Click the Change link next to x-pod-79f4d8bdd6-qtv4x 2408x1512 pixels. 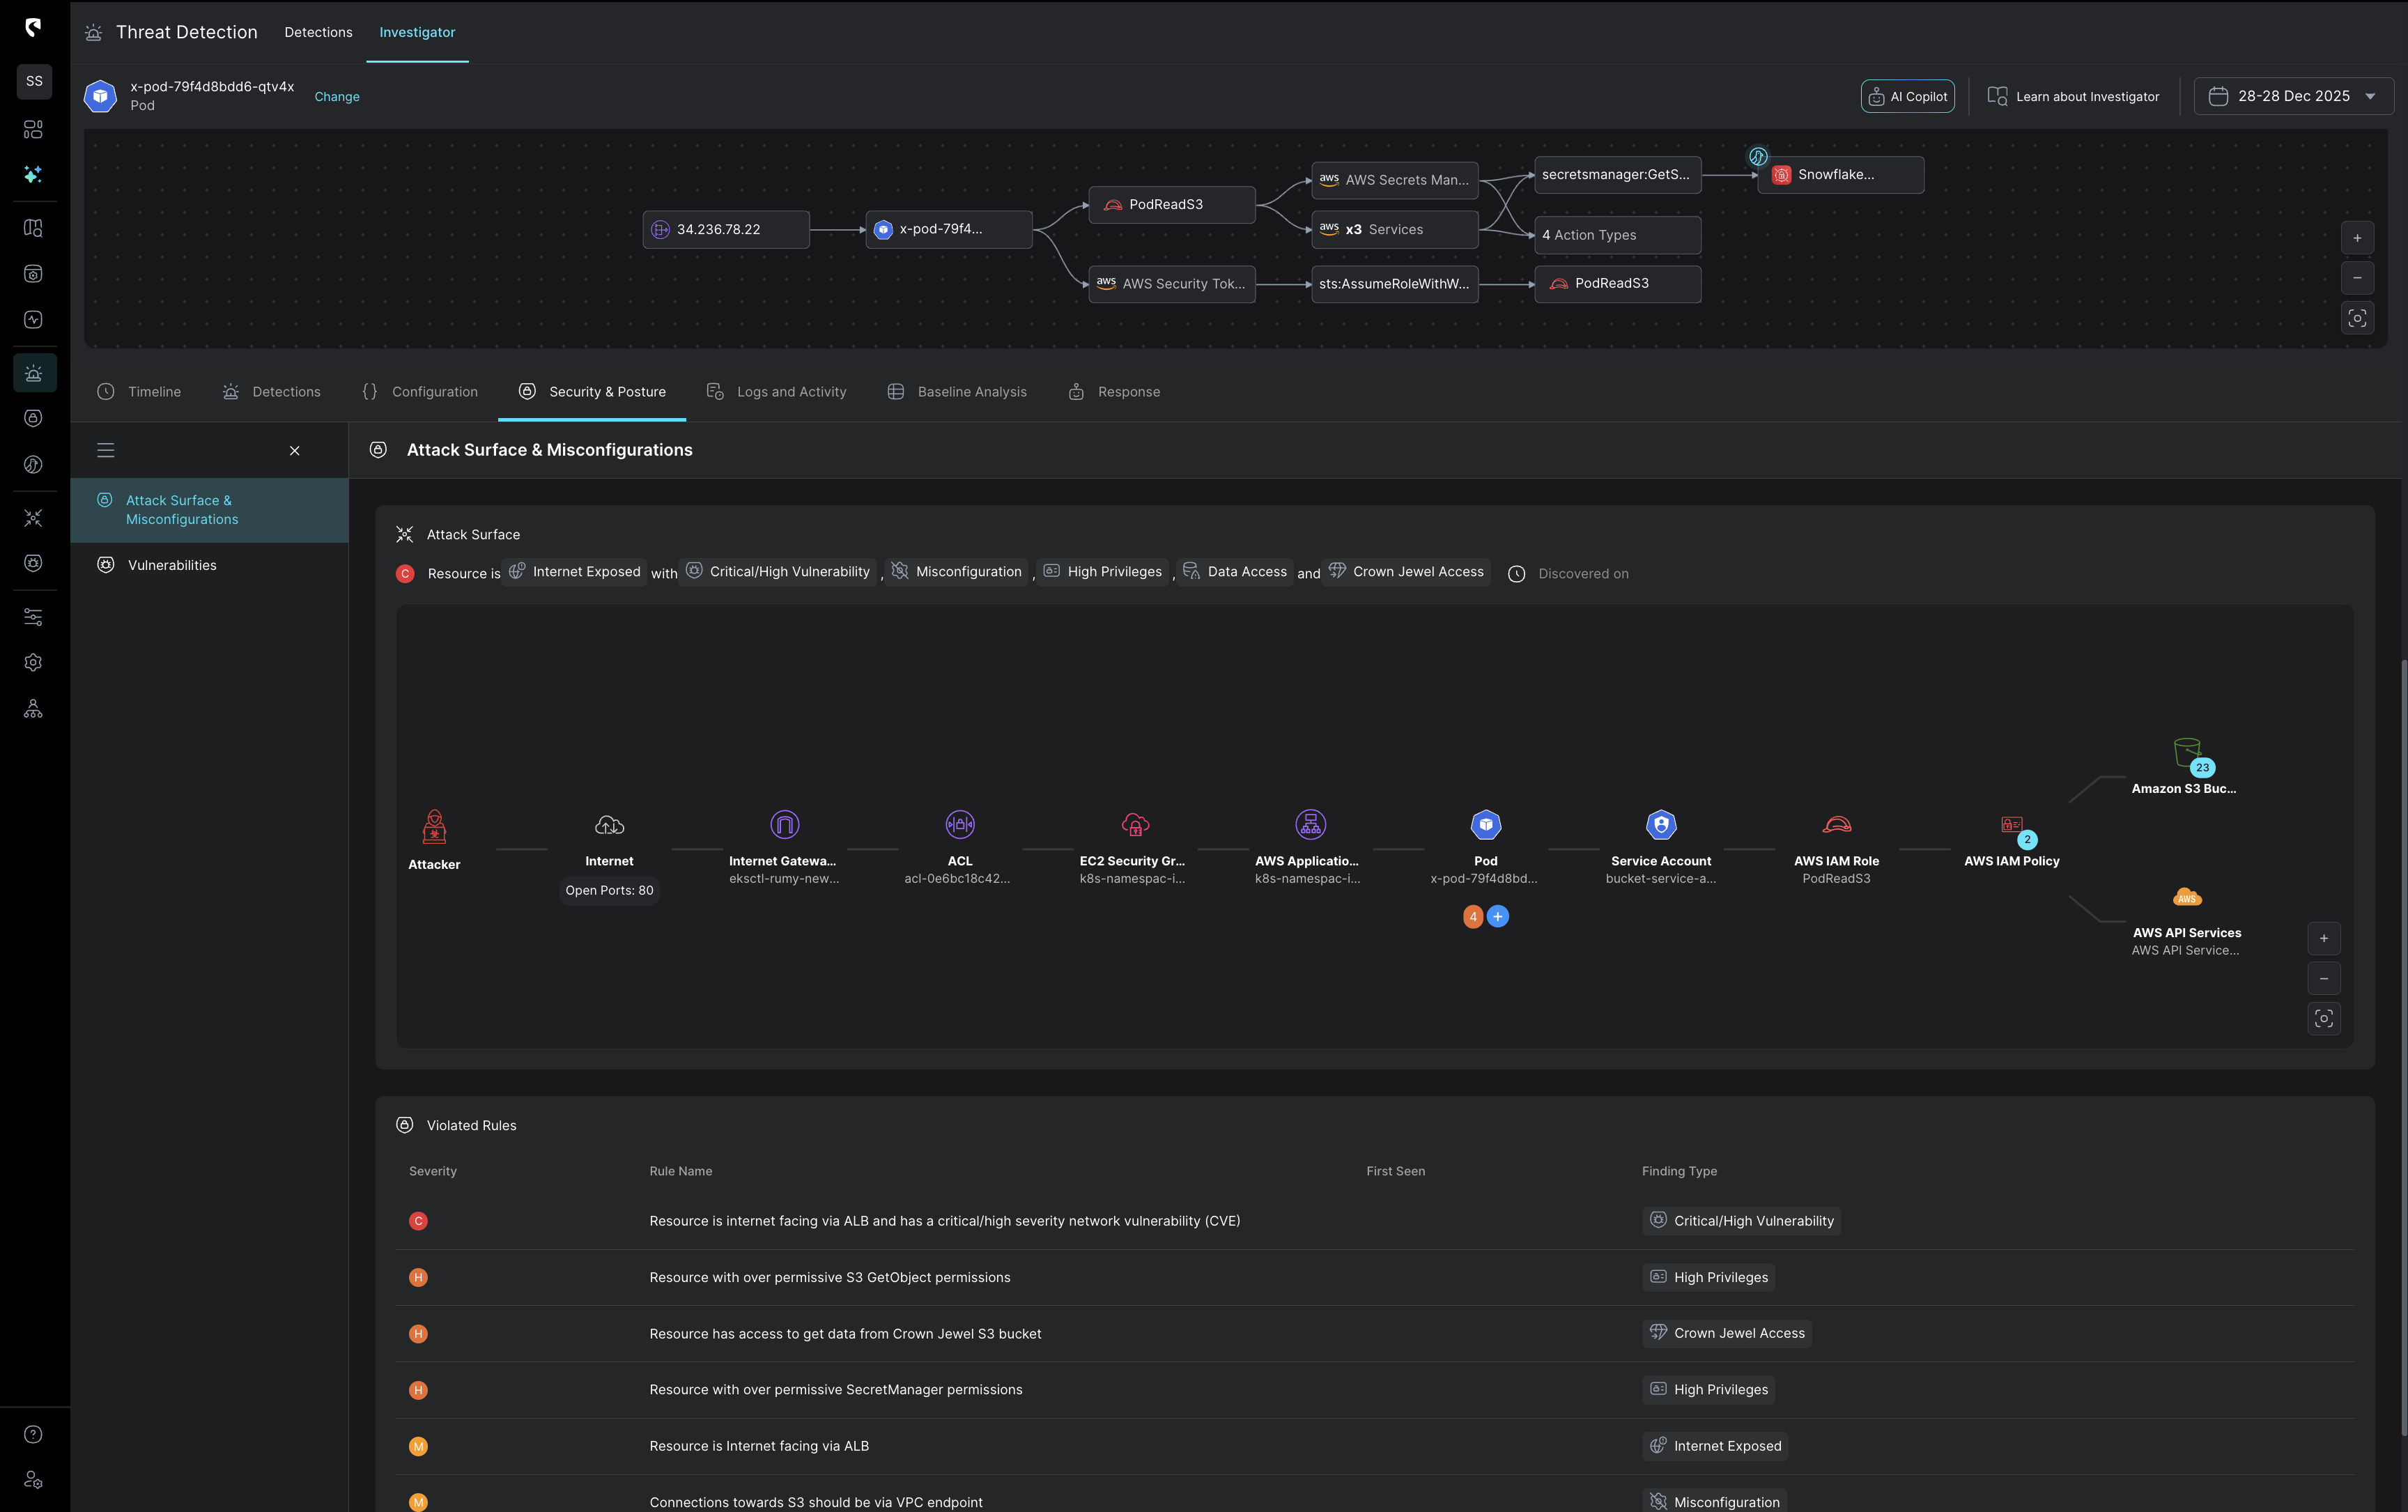pos(336,96)
